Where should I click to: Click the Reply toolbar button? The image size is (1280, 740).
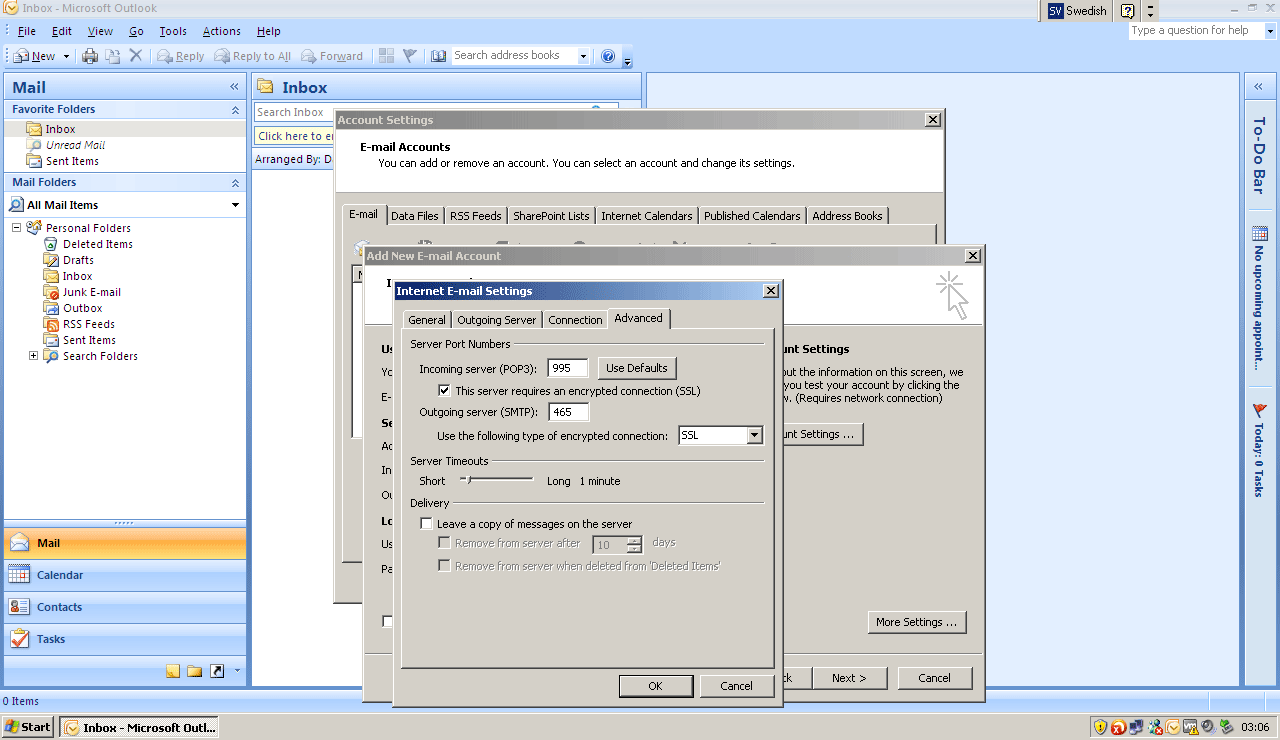(x=181, y=56)
